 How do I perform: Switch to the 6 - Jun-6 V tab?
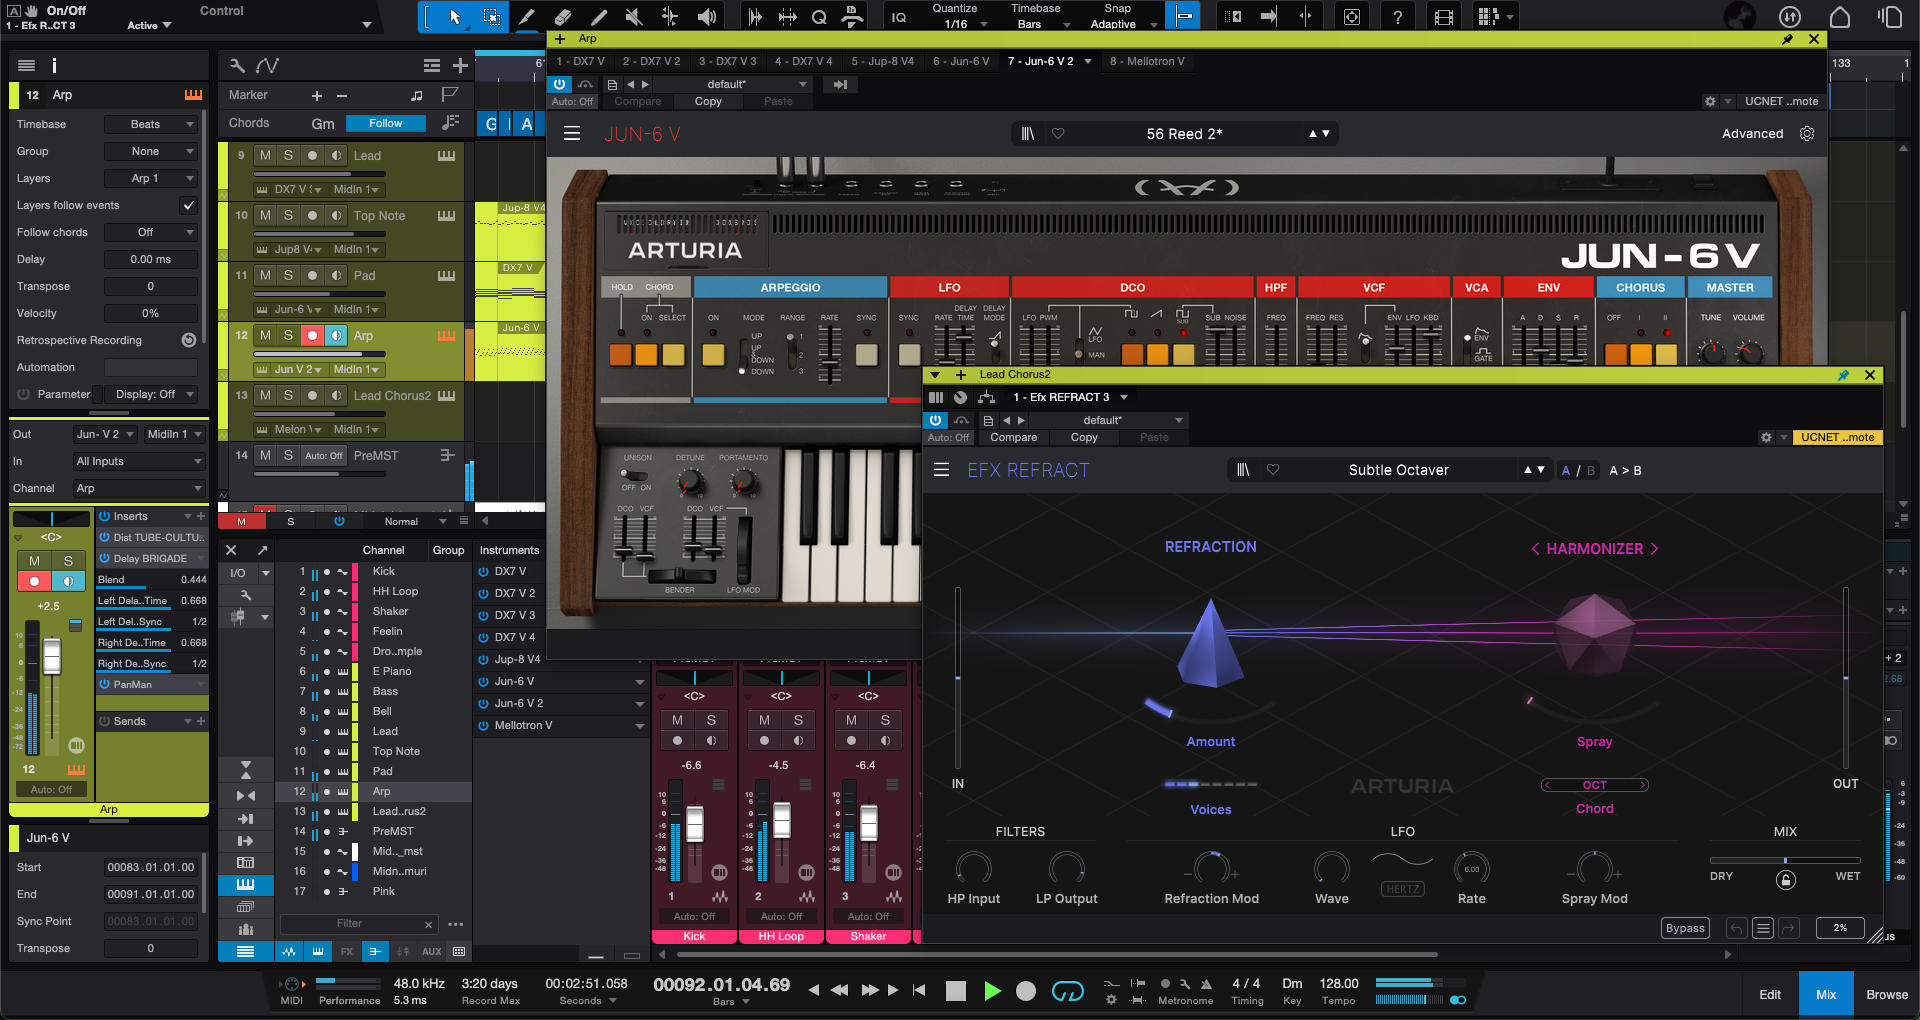[961, 61]
